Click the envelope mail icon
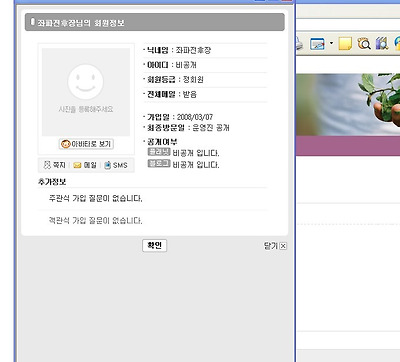 point(77,165)
